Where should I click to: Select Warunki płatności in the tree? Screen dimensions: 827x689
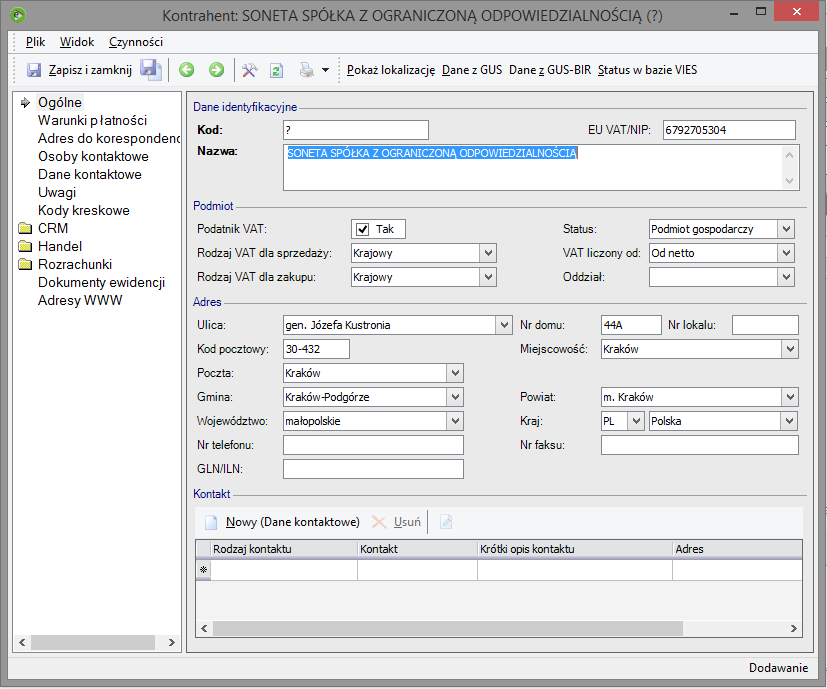click(x=92, y=120)
